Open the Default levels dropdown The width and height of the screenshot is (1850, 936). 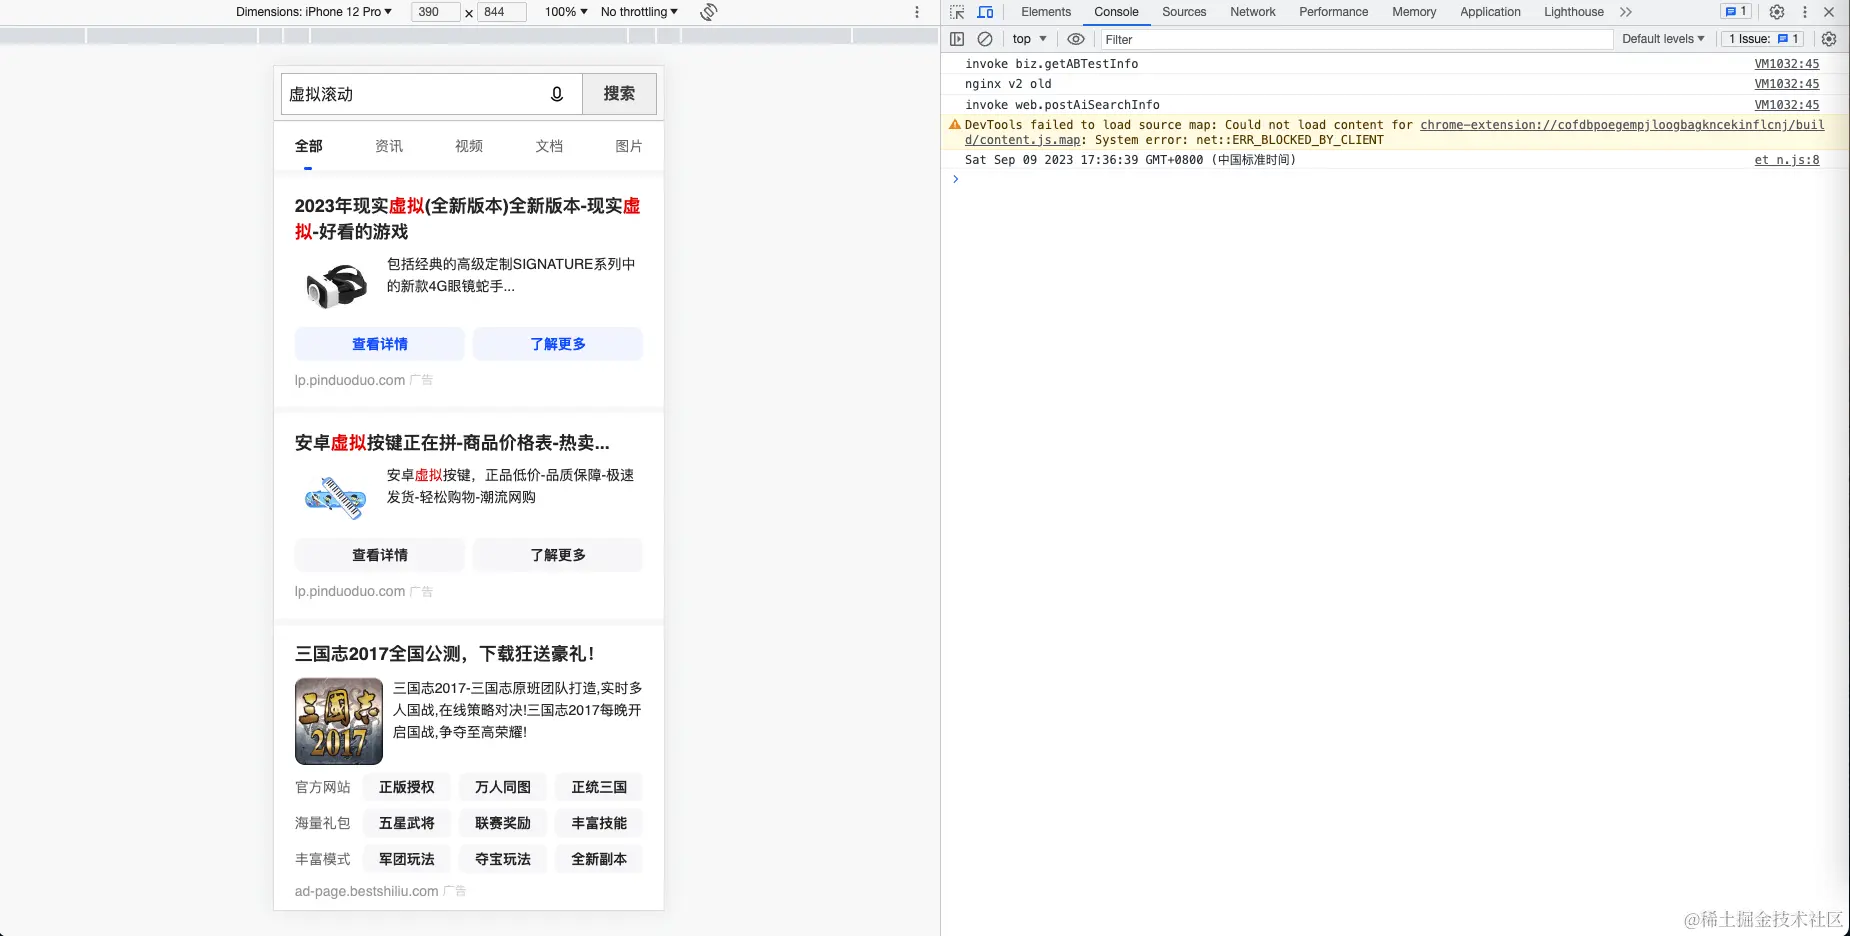1663,39
